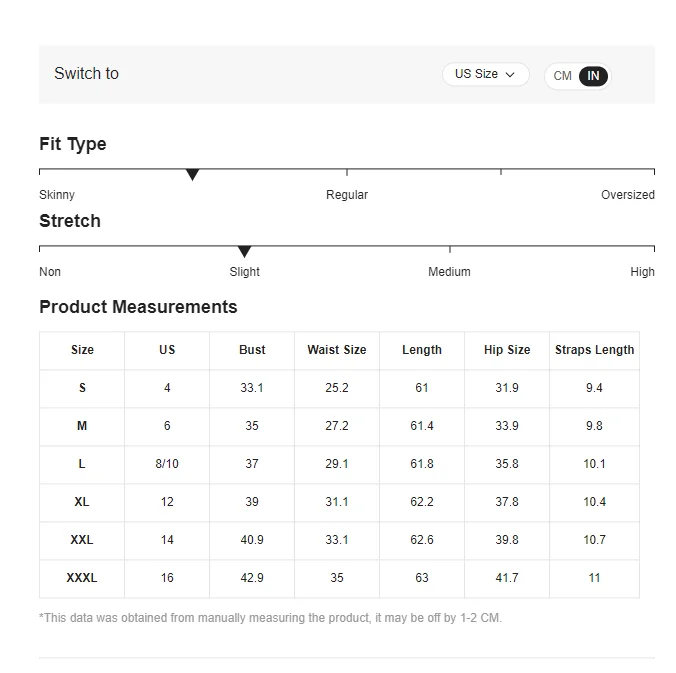The height and width of the screenshot is (673, 676).
Task: Click the Hip Size column header
Action: pos(507,350)
